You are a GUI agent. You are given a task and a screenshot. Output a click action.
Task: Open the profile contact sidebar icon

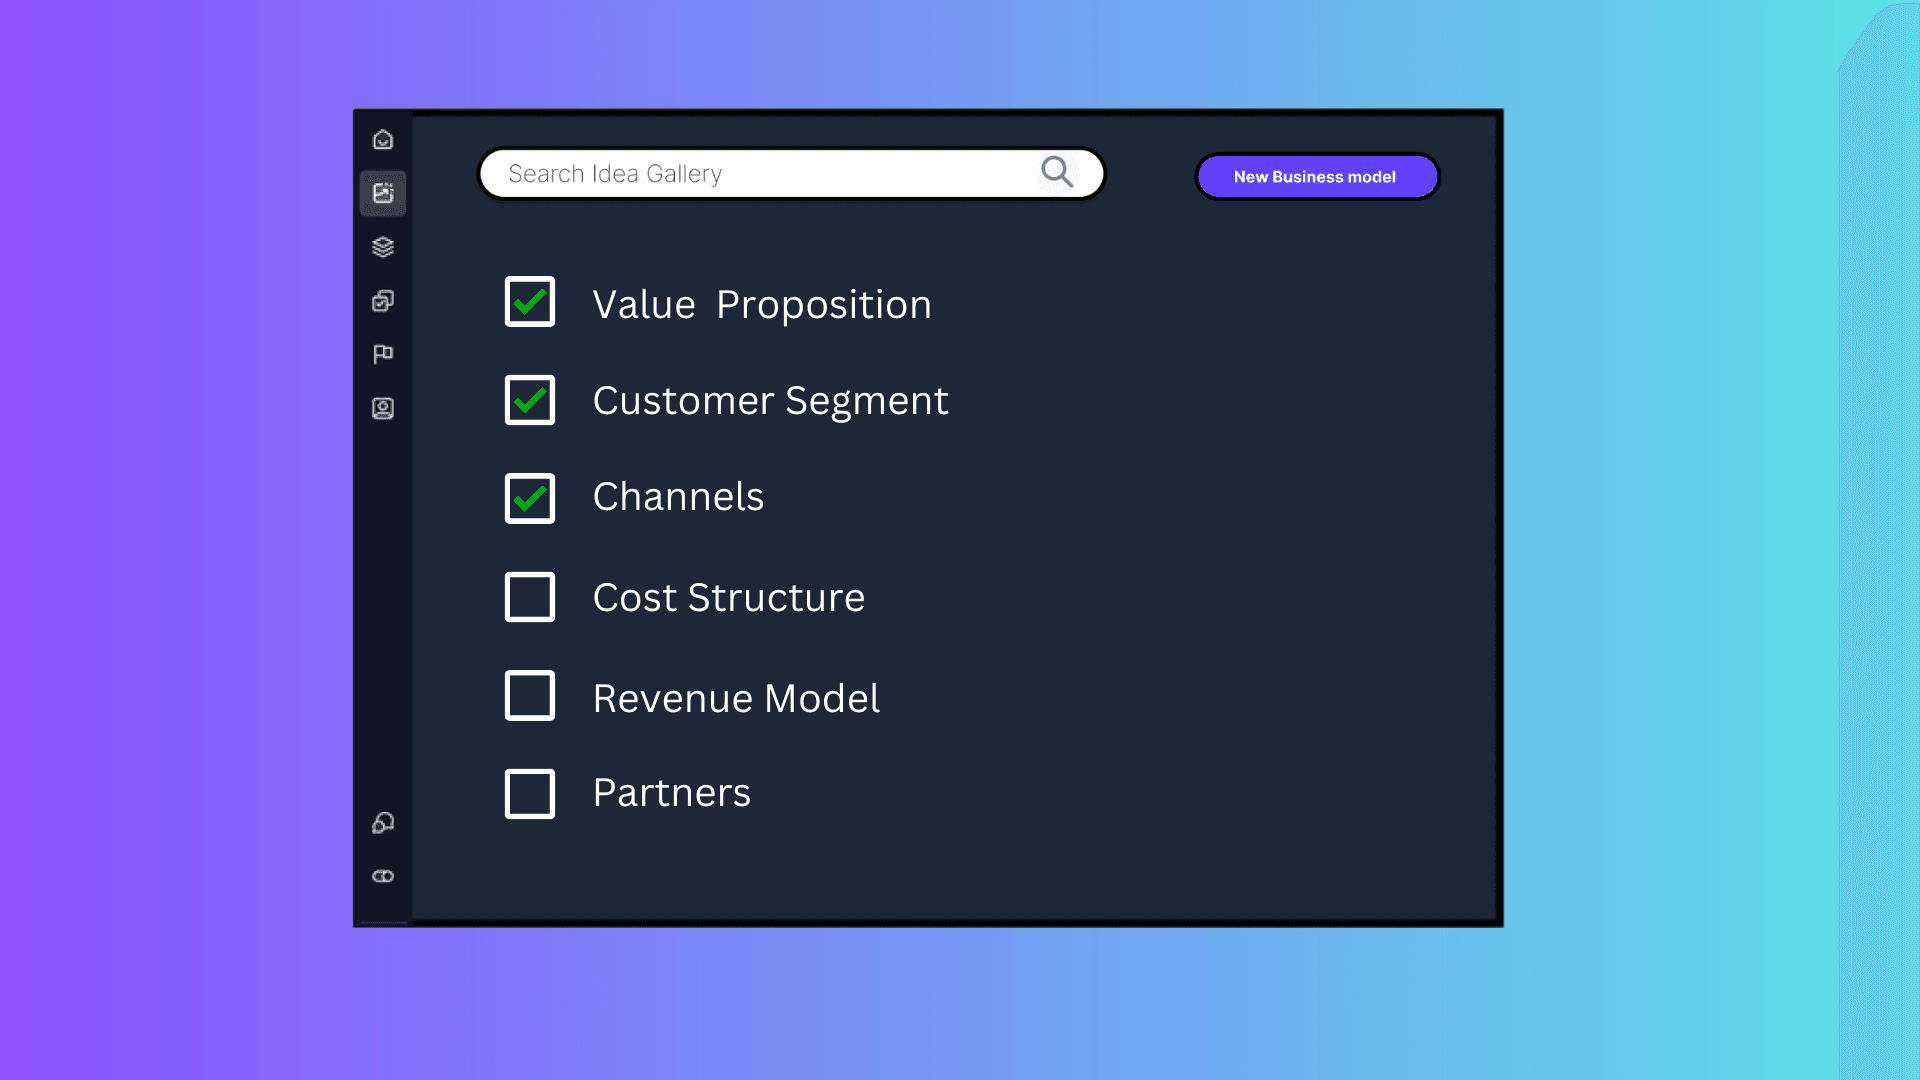click(x=383, y=408)
